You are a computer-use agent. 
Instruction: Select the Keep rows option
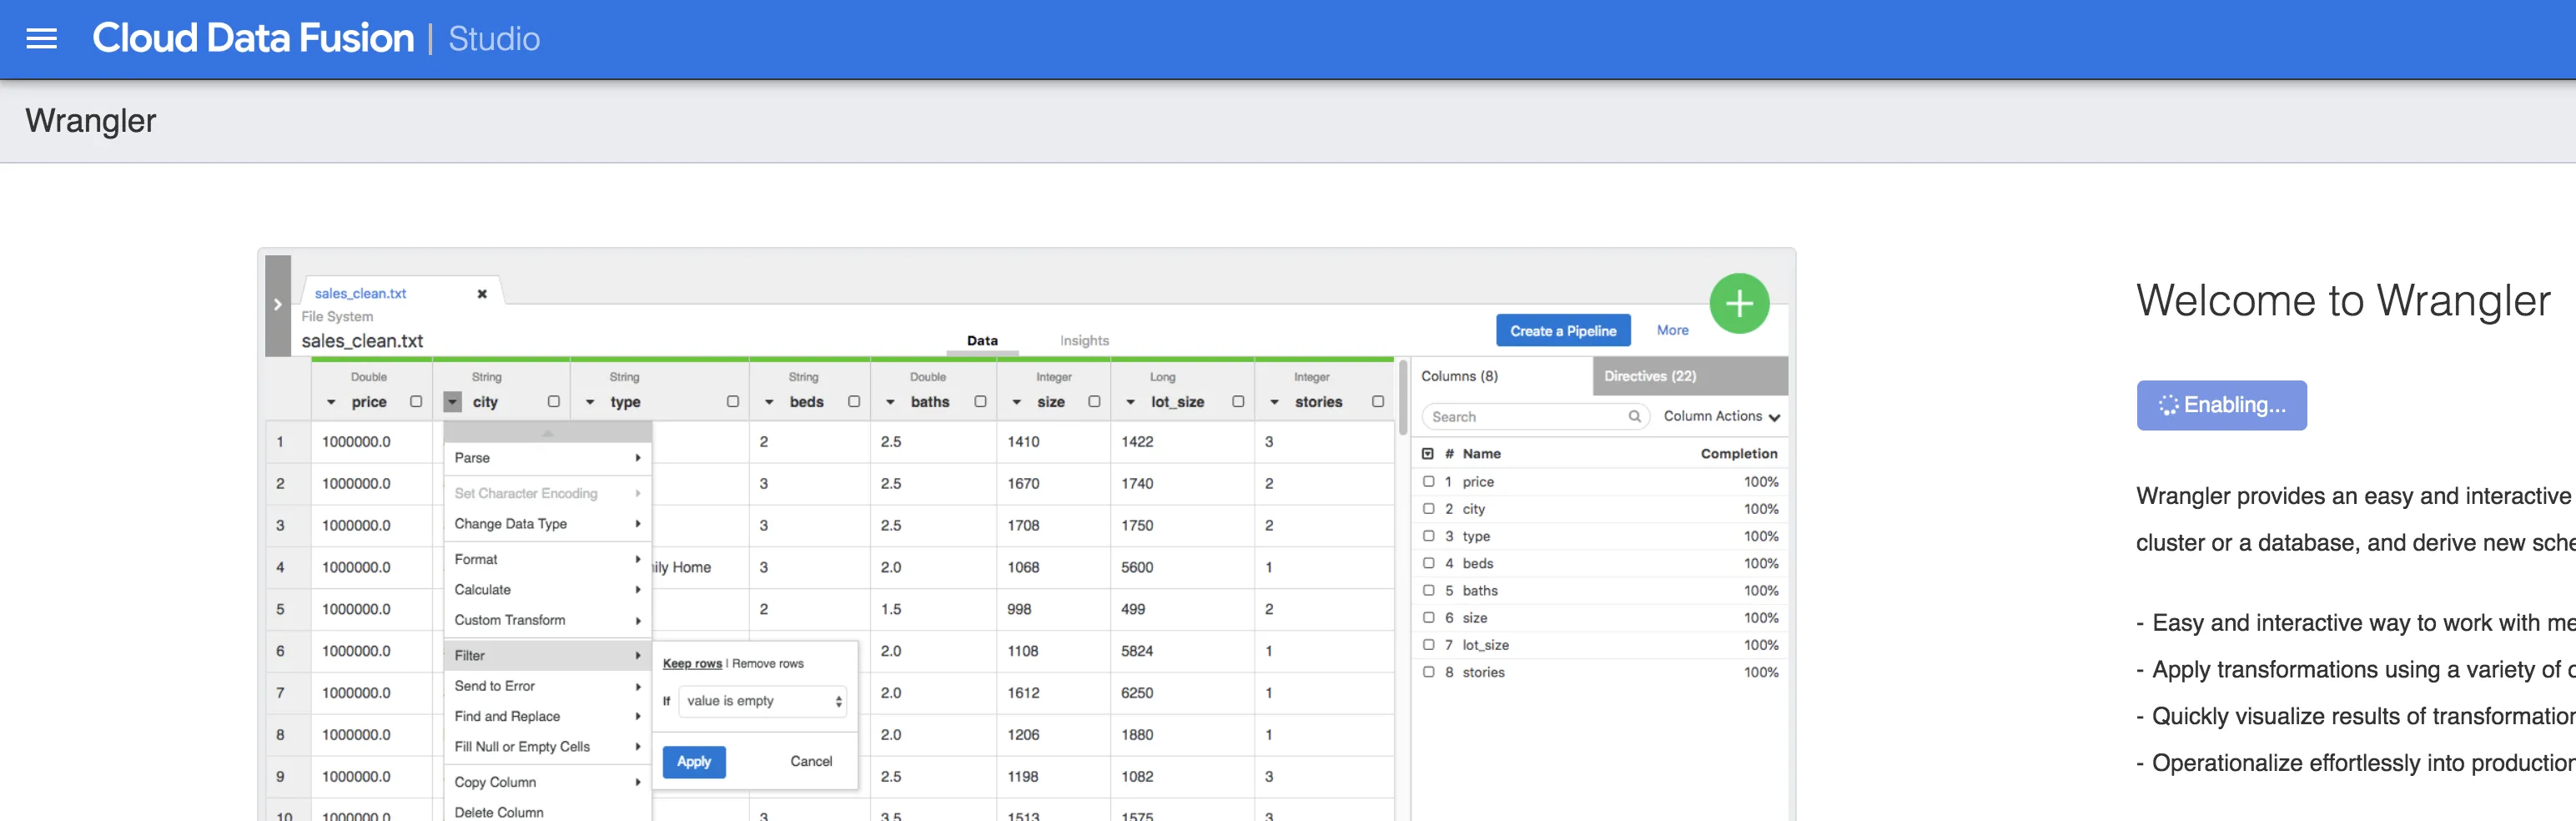tap(692, 664)
